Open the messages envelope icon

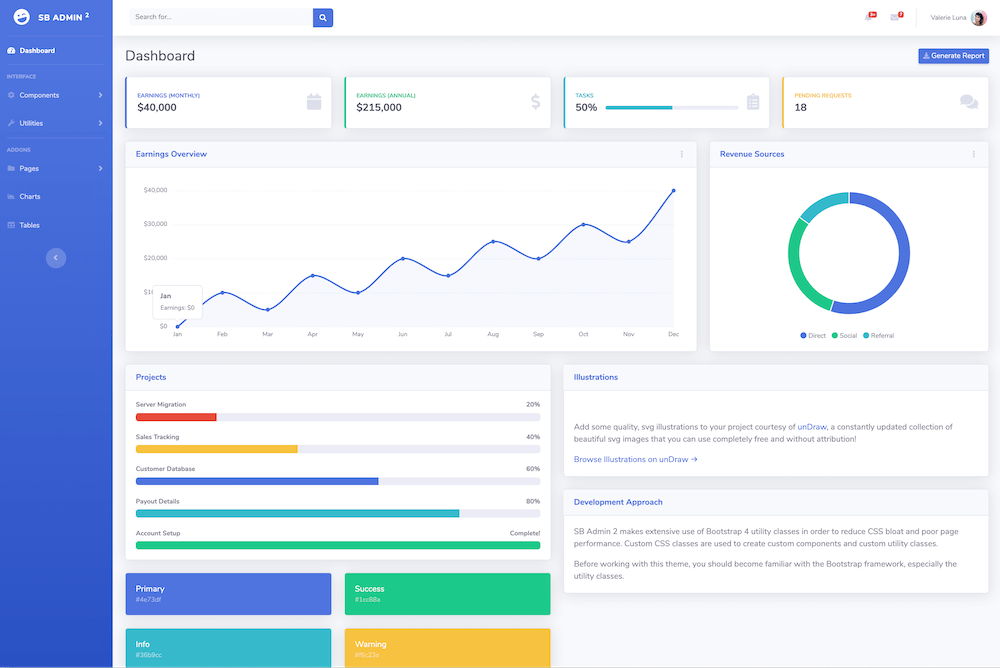(x=895, y=17)
